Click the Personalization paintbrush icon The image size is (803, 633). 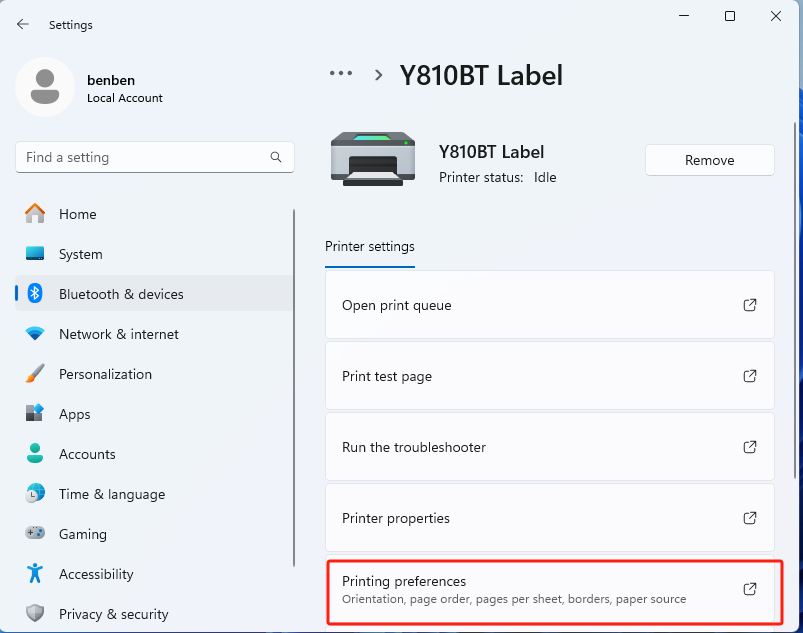tap(35, 374)
